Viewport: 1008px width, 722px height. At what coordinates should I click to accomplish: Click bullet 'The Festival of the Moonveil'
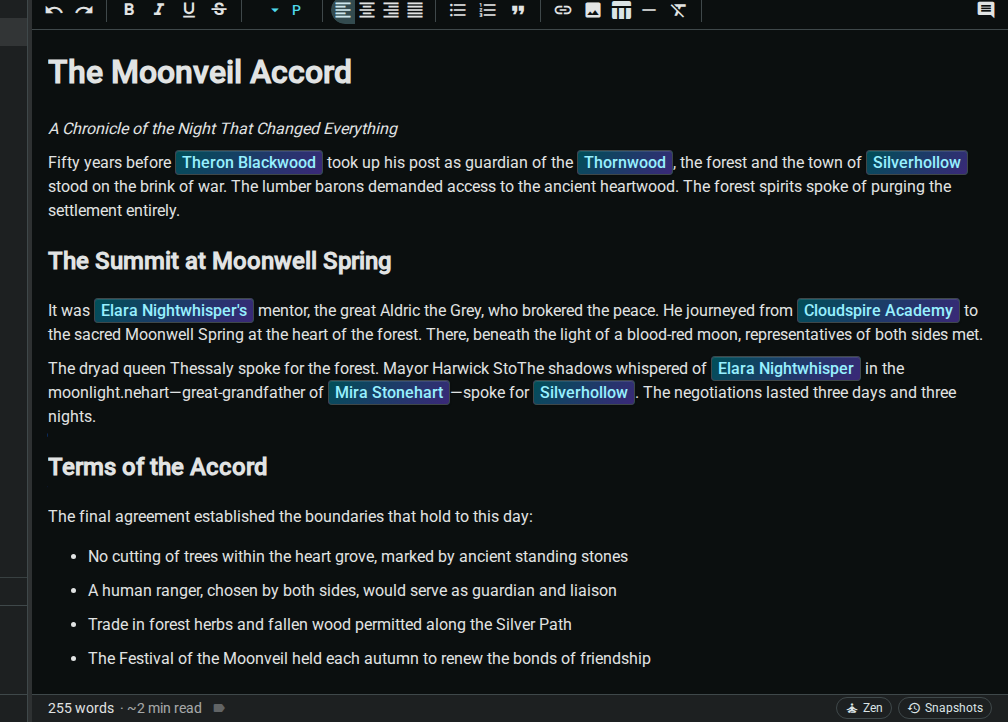click(x=370, y=658)
